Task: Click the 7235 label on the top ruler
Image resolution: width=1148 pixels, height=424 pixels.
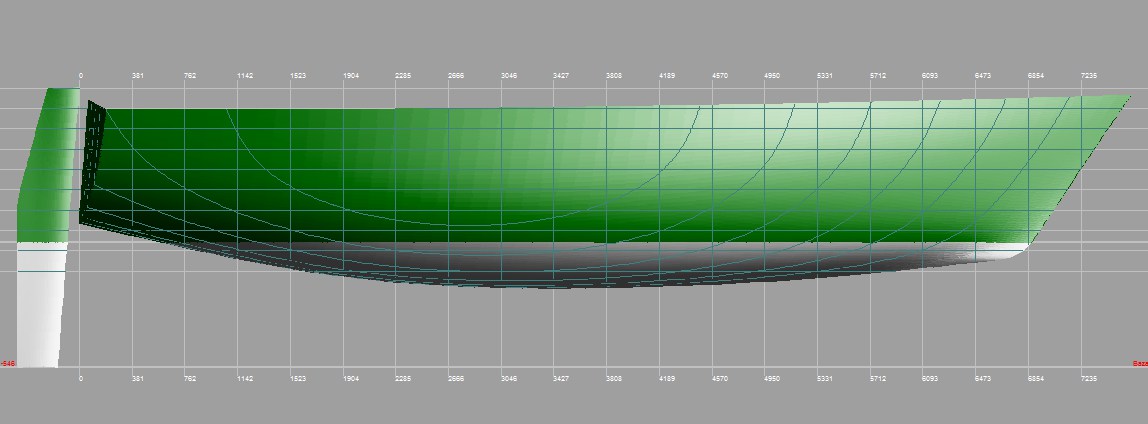Action: coord(1089,75)
